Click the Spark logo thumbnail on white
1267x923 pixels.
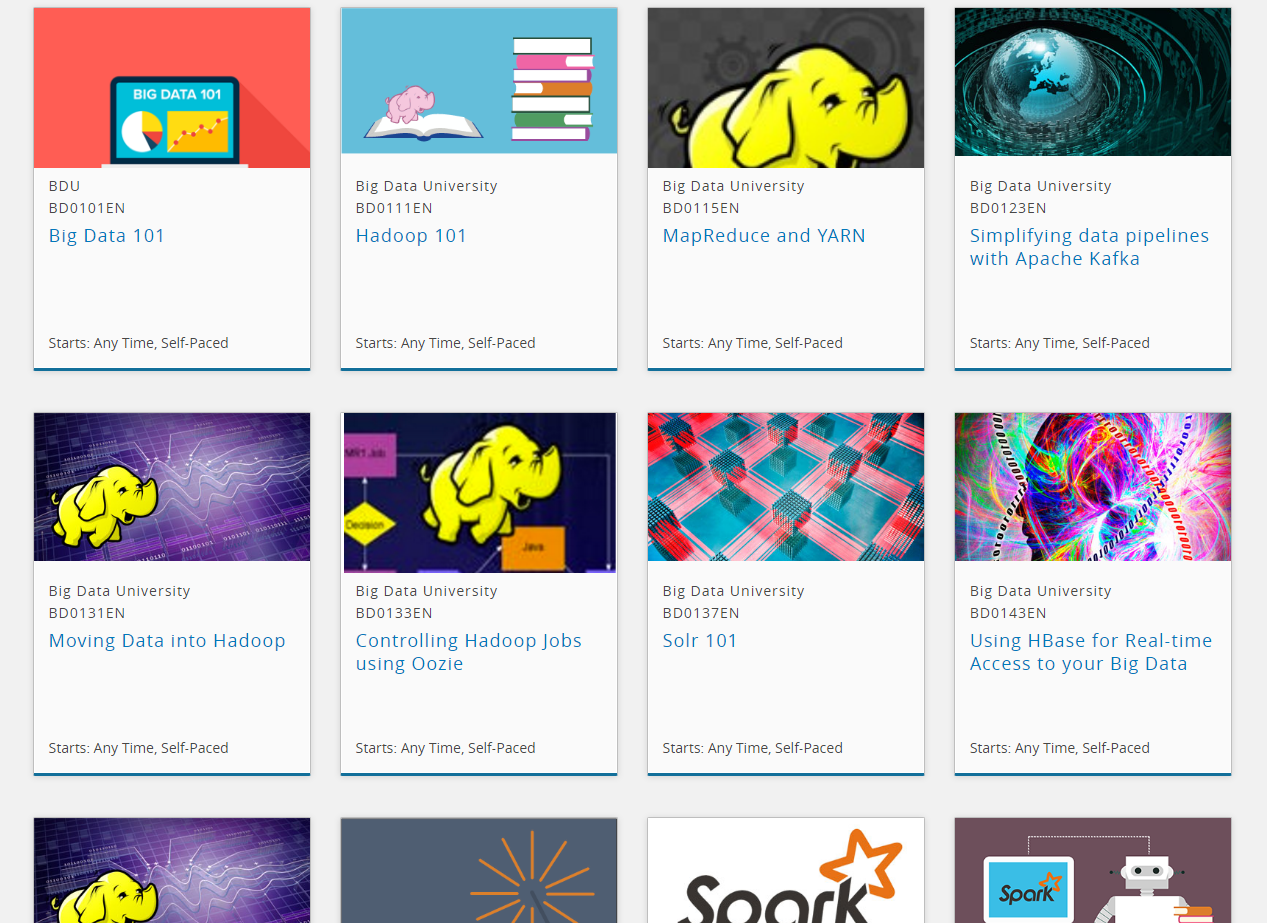(786, 871)
